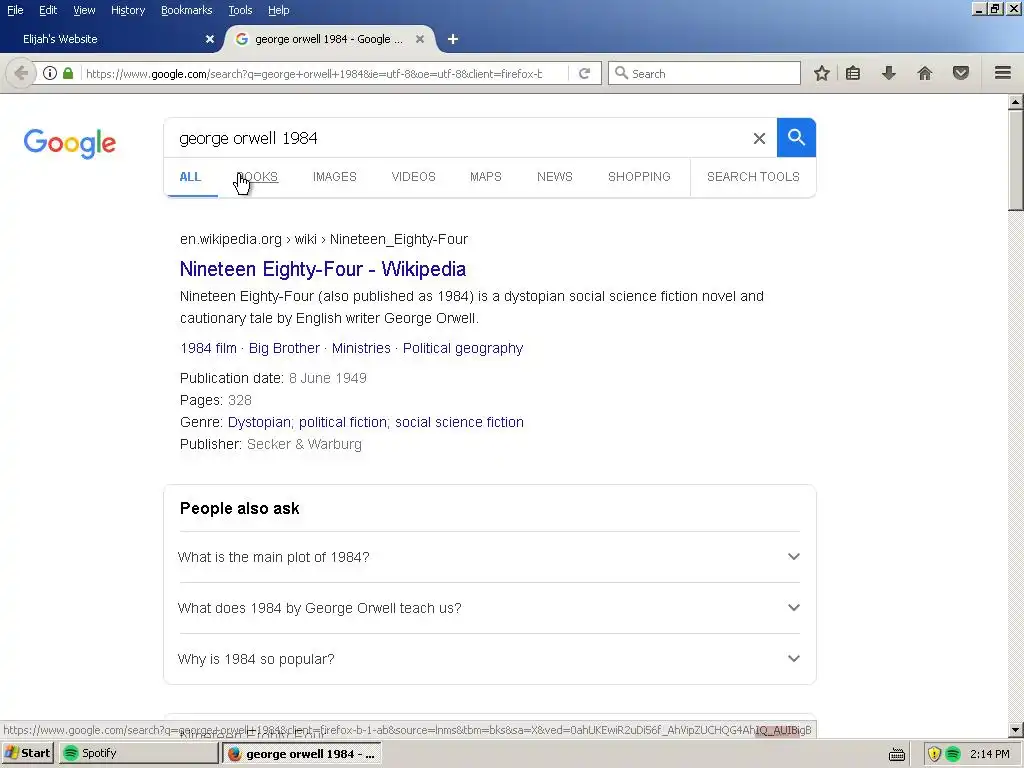1024x768 pixels.
Task: Close the Elijah's Website tab
Action: point(210,39)
